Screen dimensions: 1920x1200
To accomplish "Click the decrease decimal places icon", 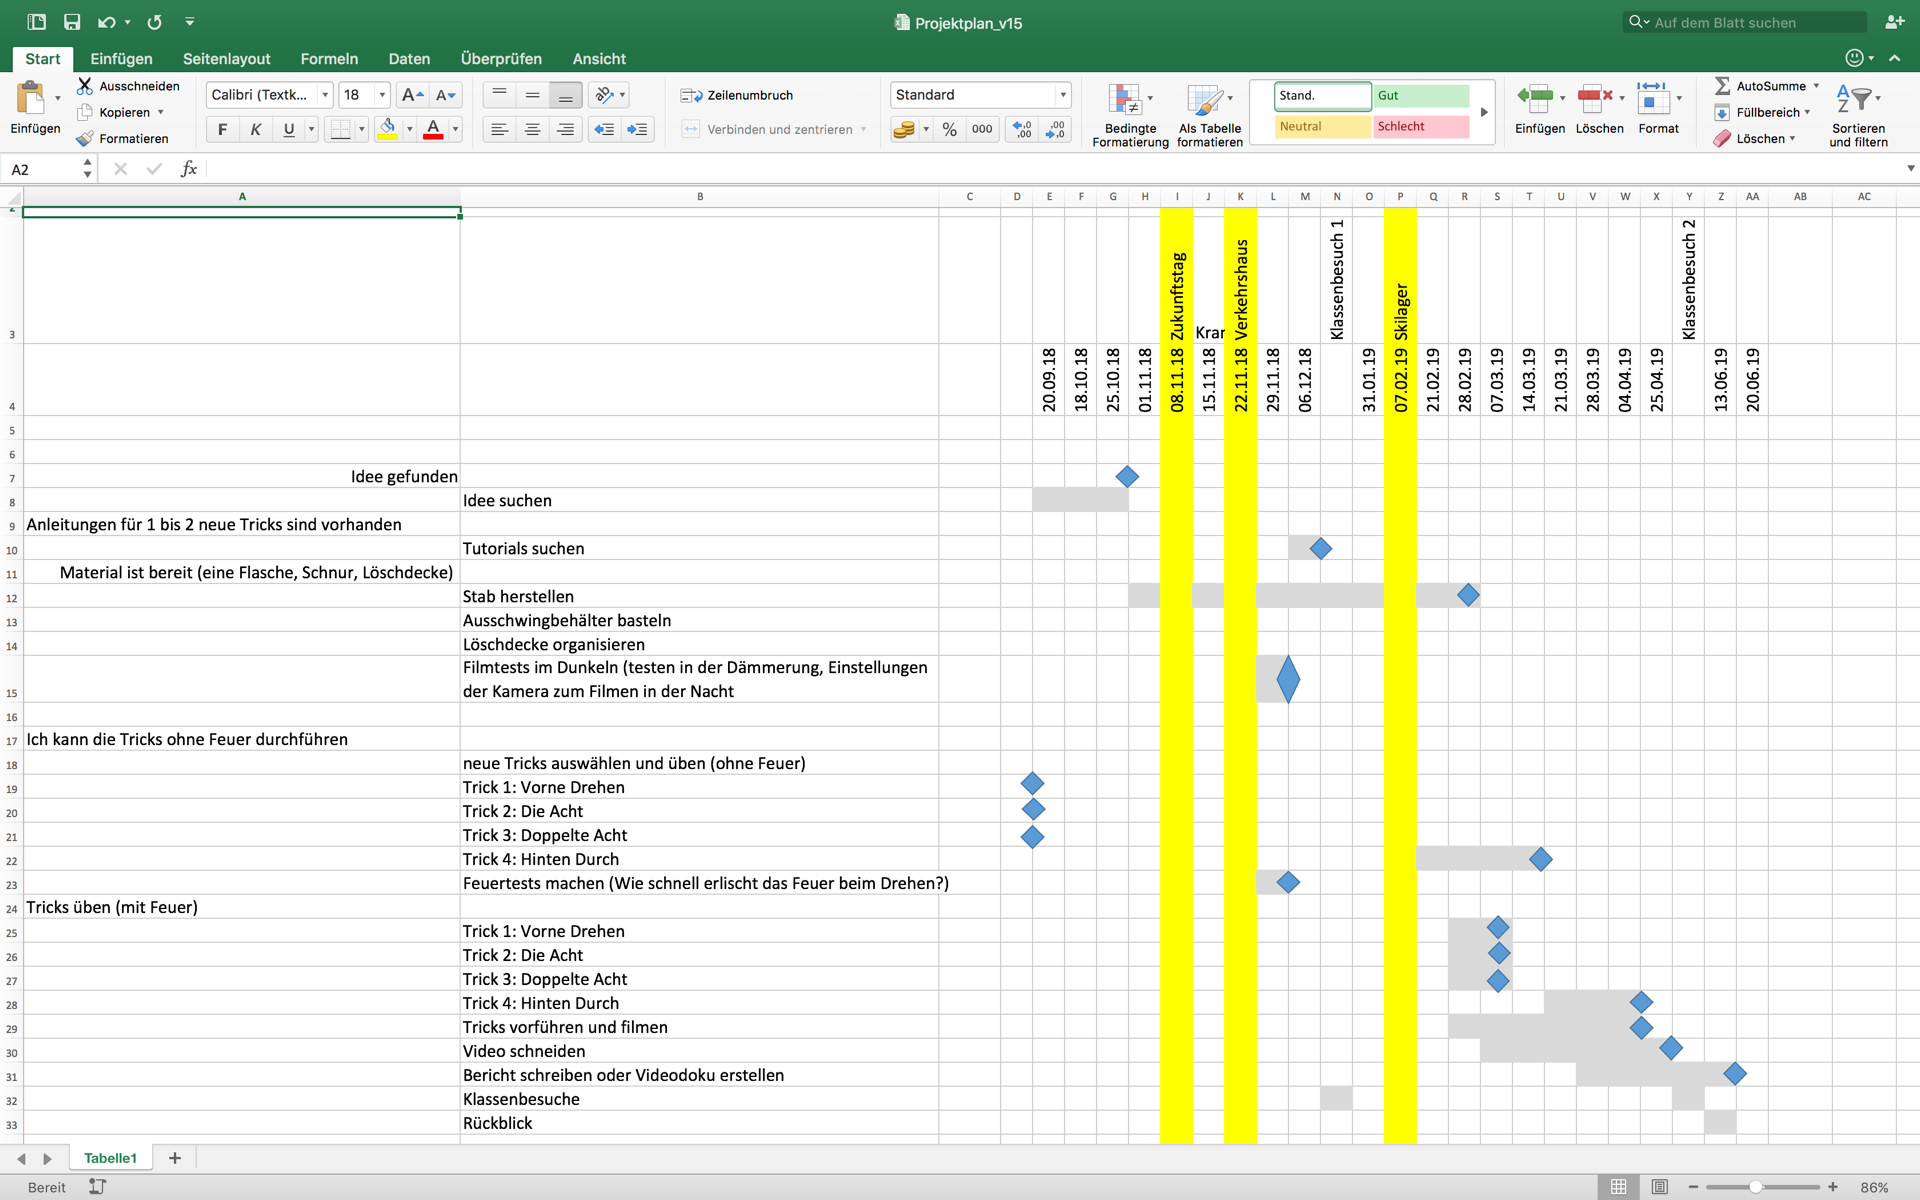I will click(1056, 129).
